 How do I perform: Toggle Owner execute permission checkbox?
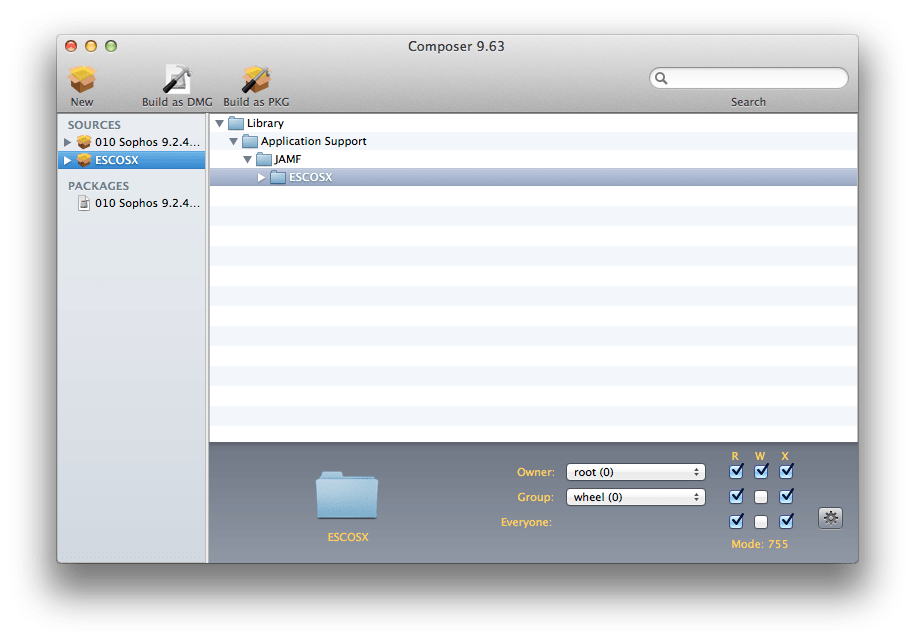pyautogui.click(x=786, y=471)
